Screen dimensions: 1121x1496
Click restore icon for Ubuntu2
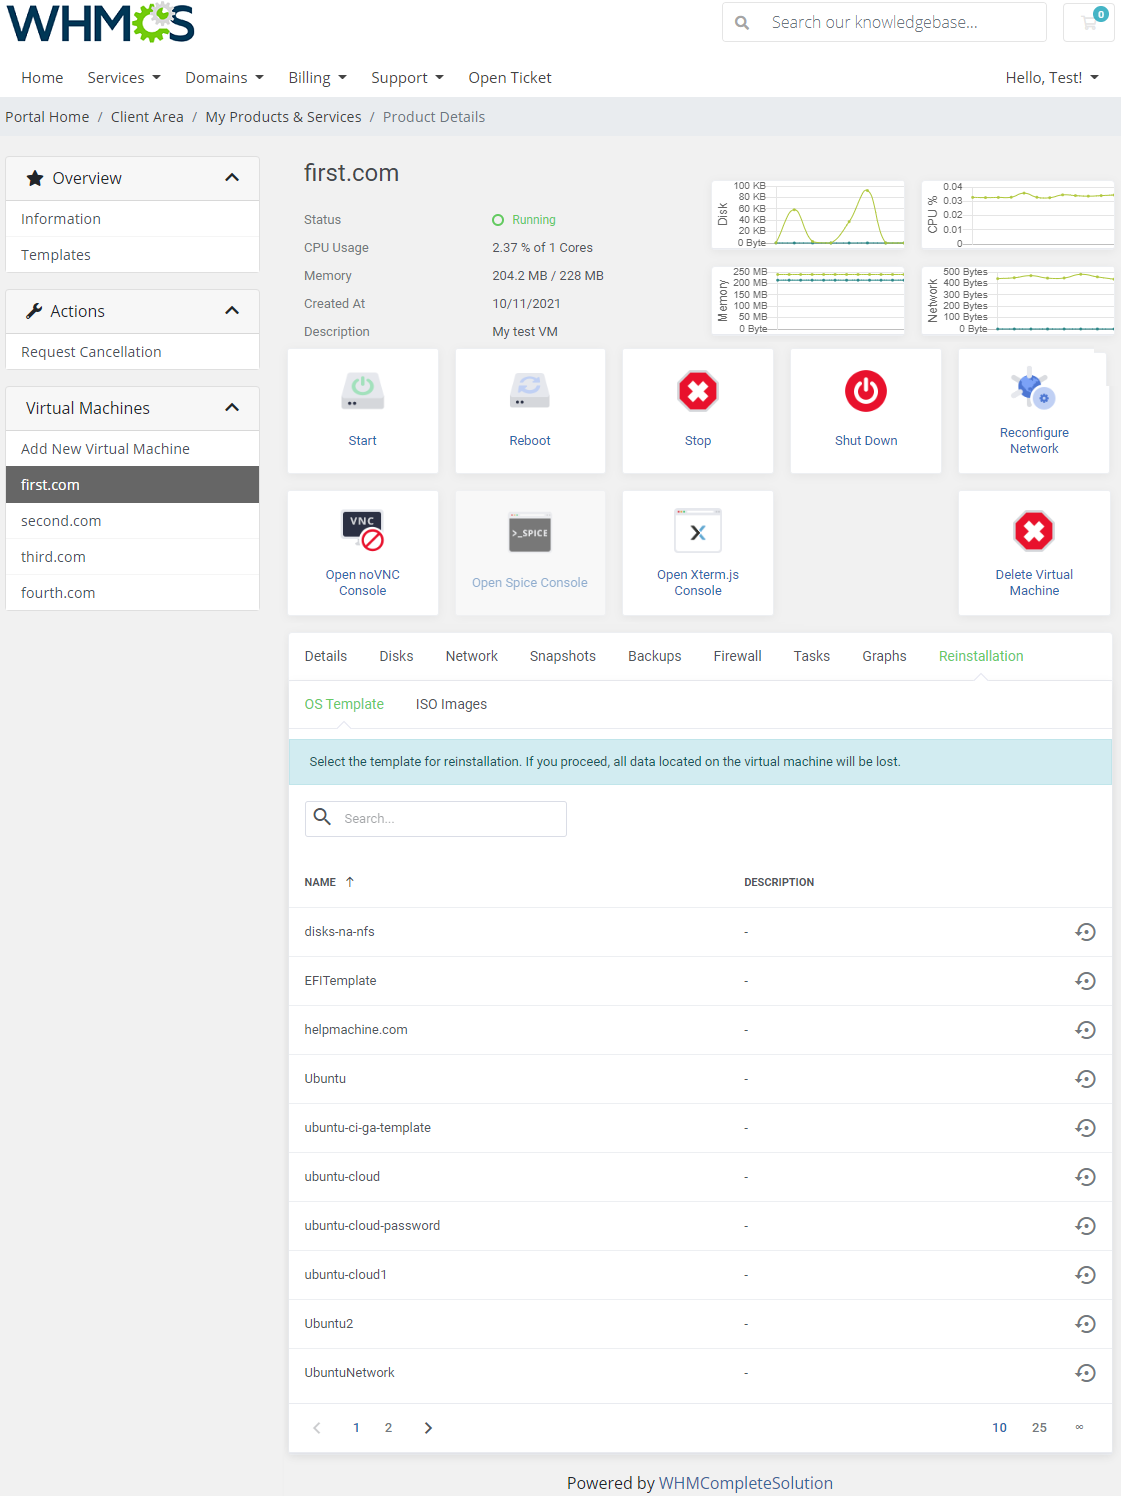pos(1085,1324)
